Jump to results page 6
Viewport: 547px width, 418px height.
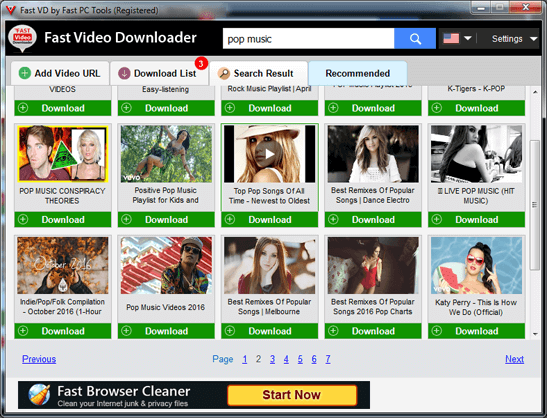(314, 359)
